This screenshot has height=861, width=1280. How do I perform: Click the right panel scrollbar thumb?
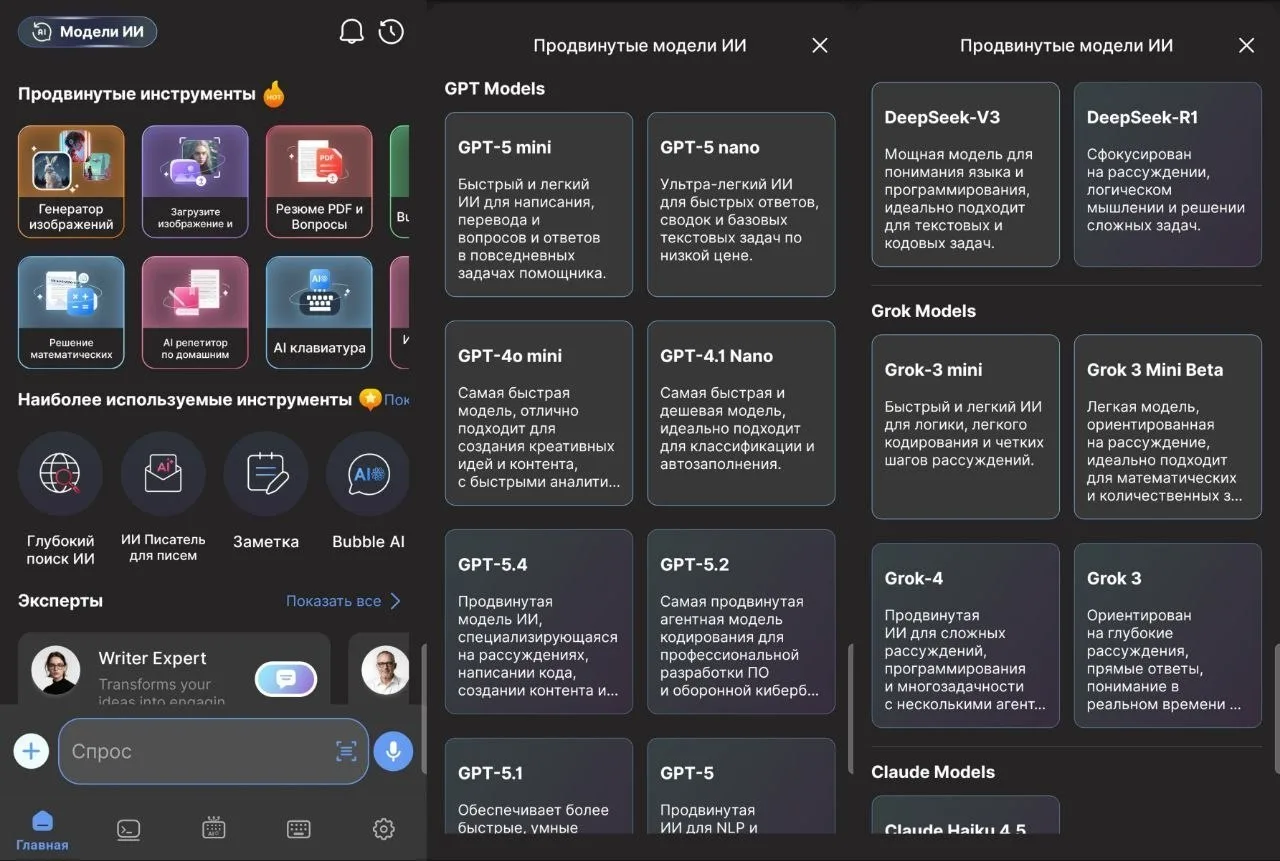point(1276,707)
